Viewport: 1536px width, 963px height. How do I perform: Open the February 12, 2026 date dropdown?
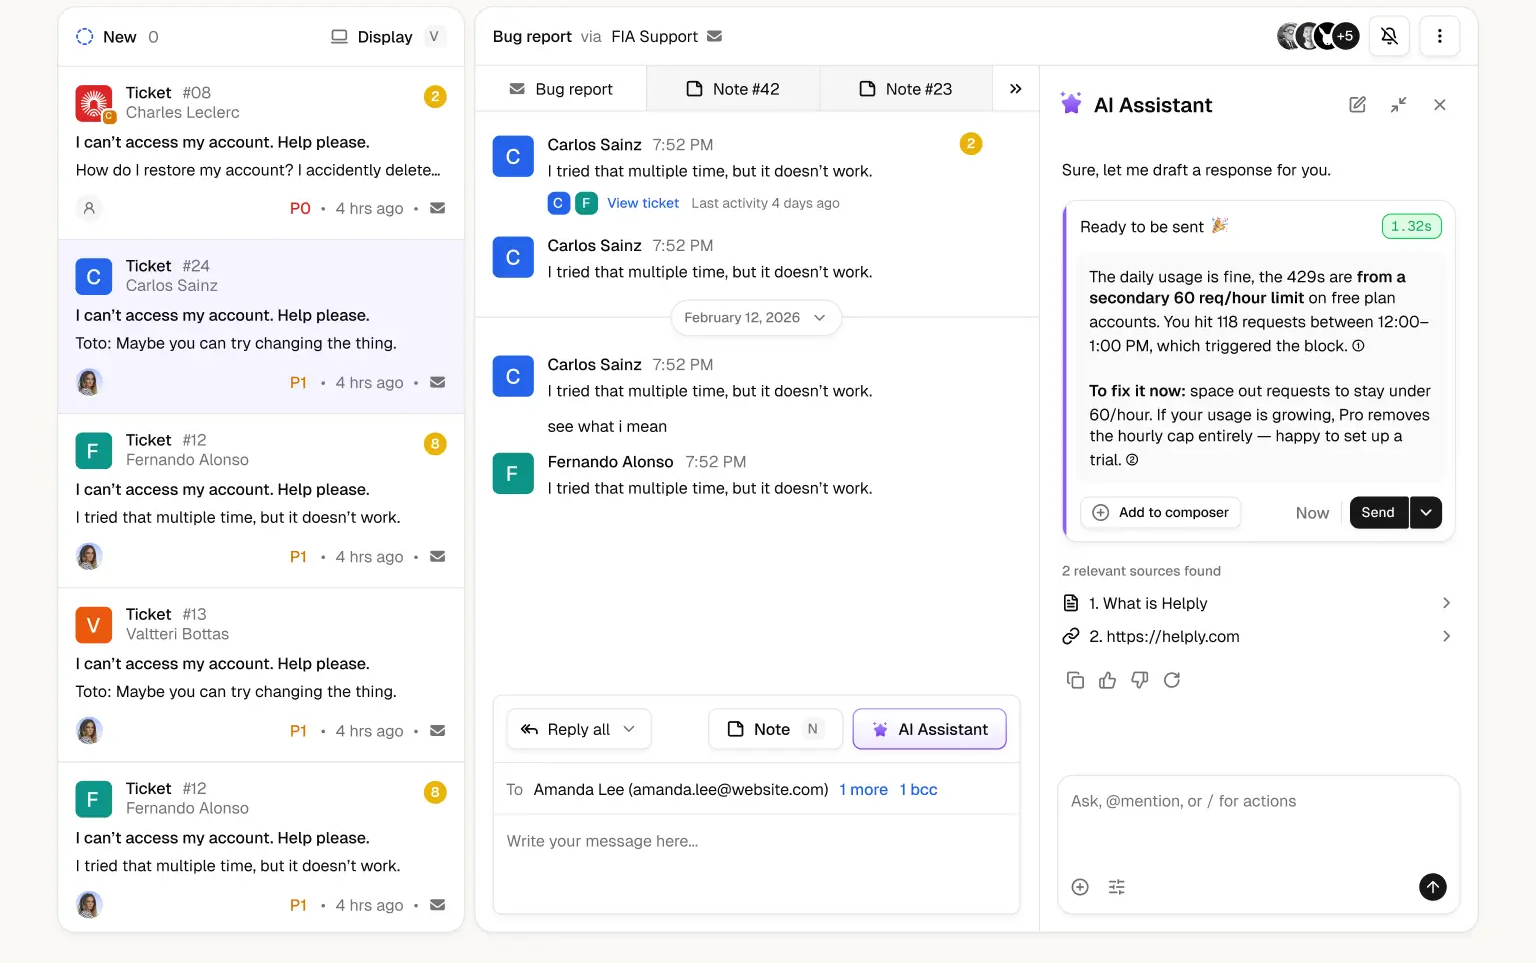click(x=756, y=318)
